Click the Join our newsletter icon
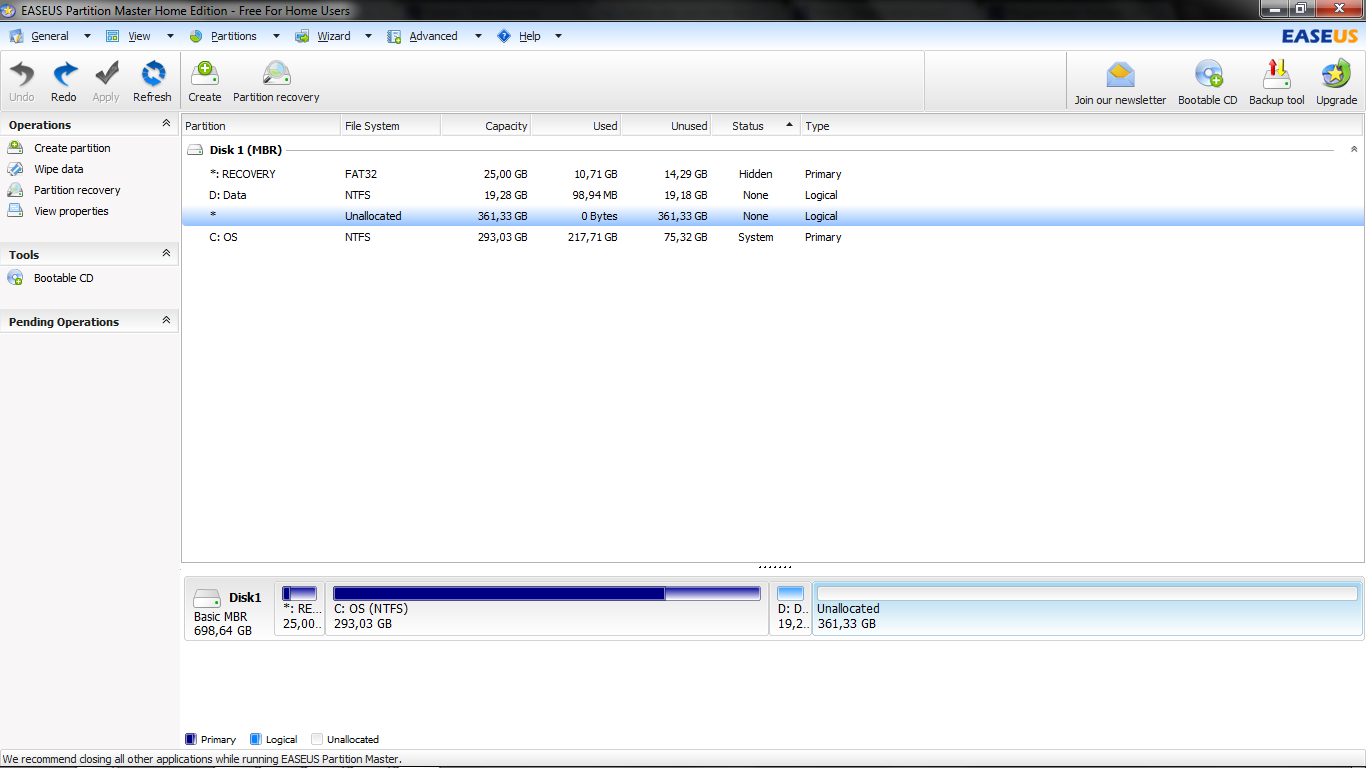Image resolution: width=1366 pixels, height=768 pixels. [x=1120, y=75]
